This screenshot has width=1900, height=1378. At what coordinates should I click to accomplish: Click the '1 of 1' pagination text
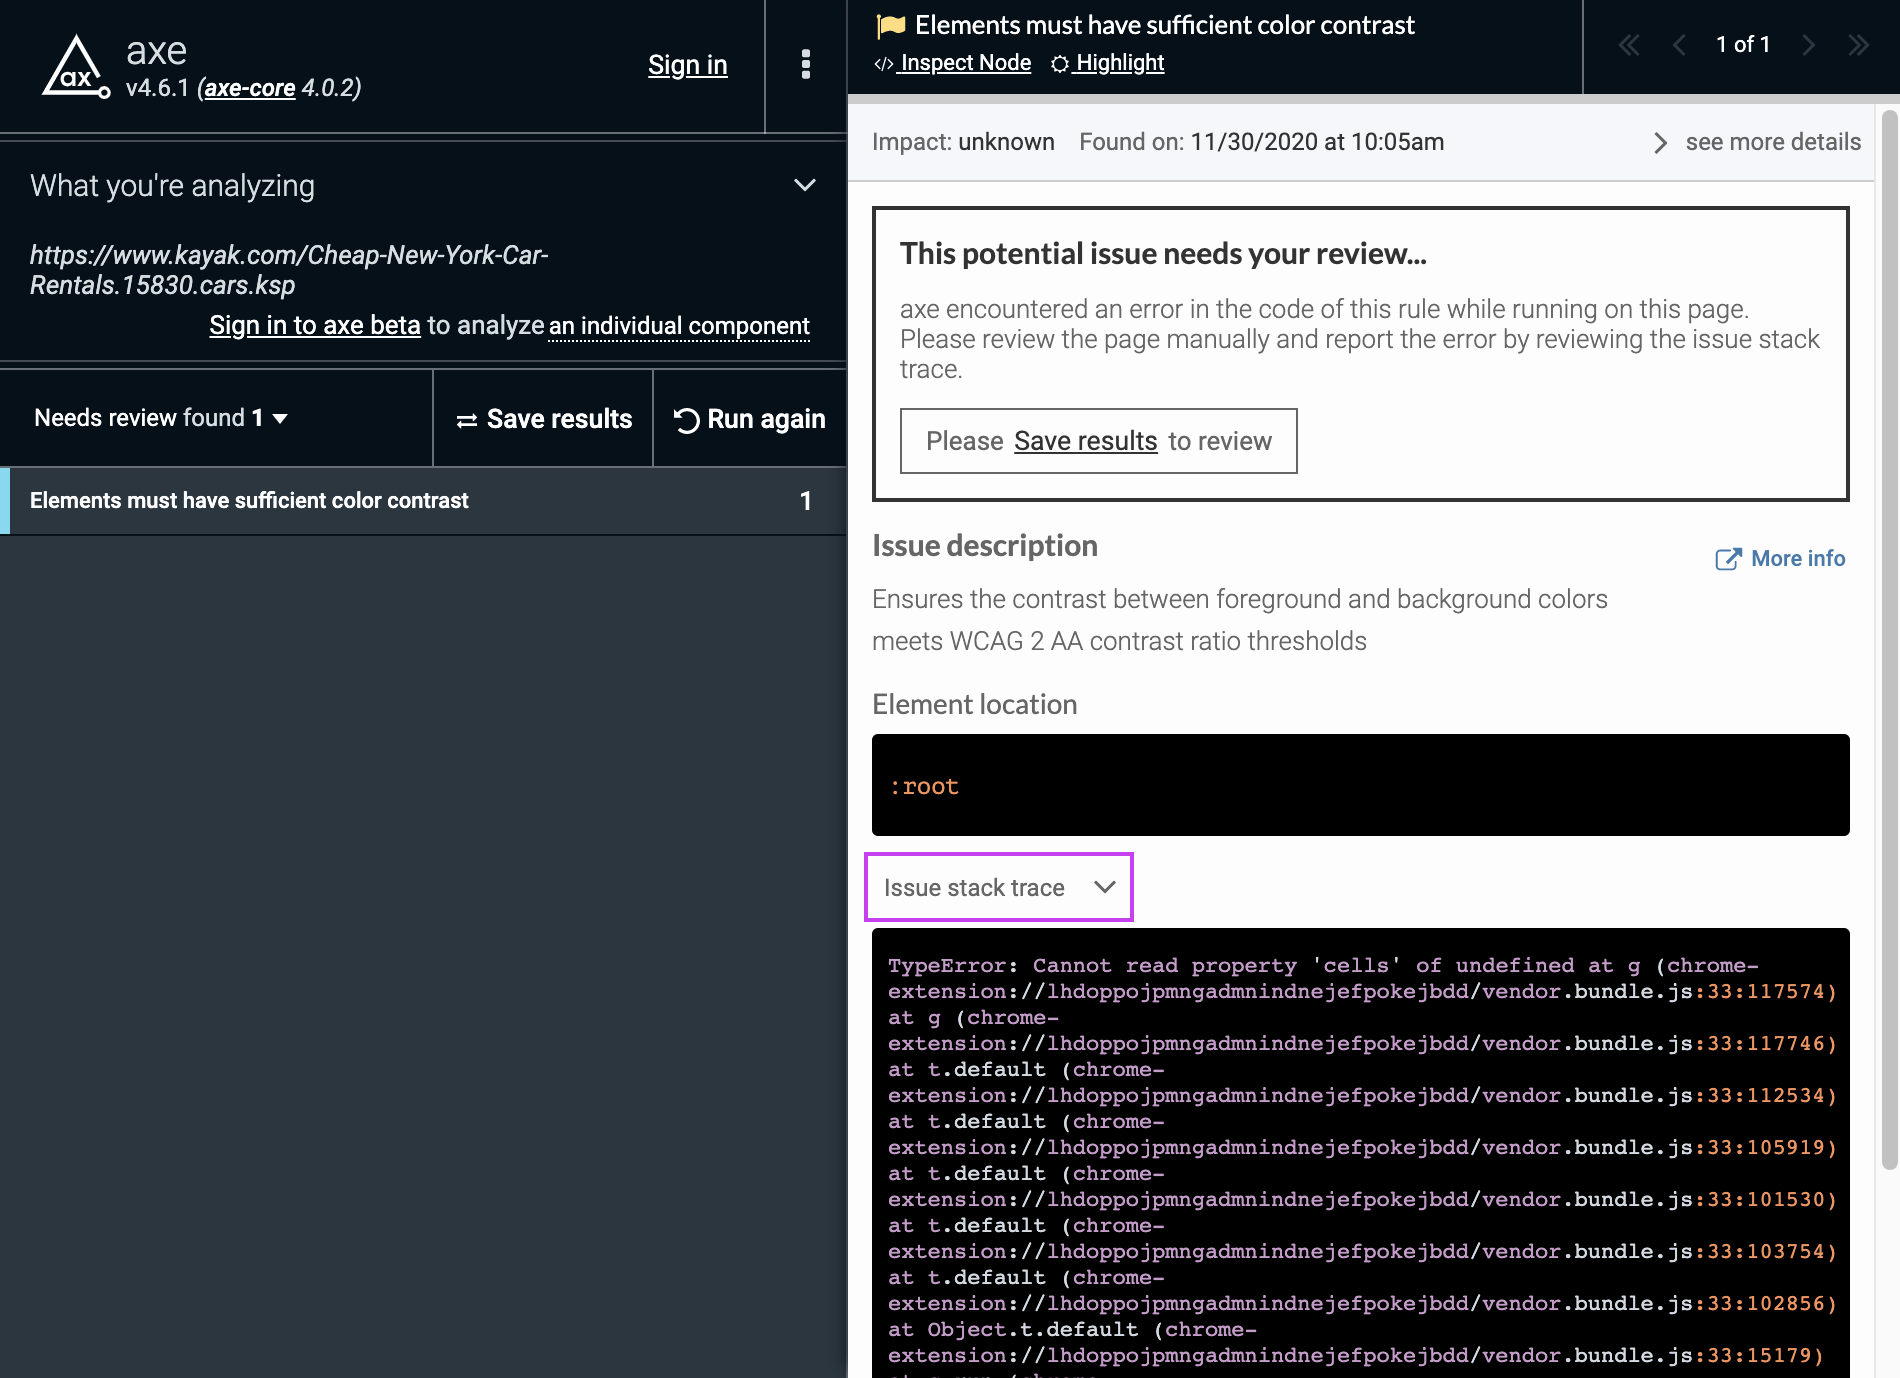point(1743,45)
